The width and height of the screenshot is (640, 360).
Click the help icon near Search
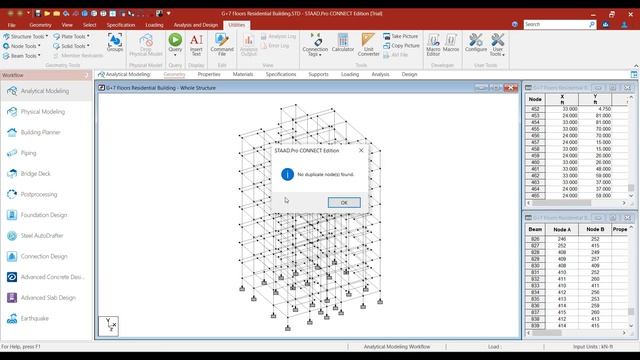click(x=515, y=24)
